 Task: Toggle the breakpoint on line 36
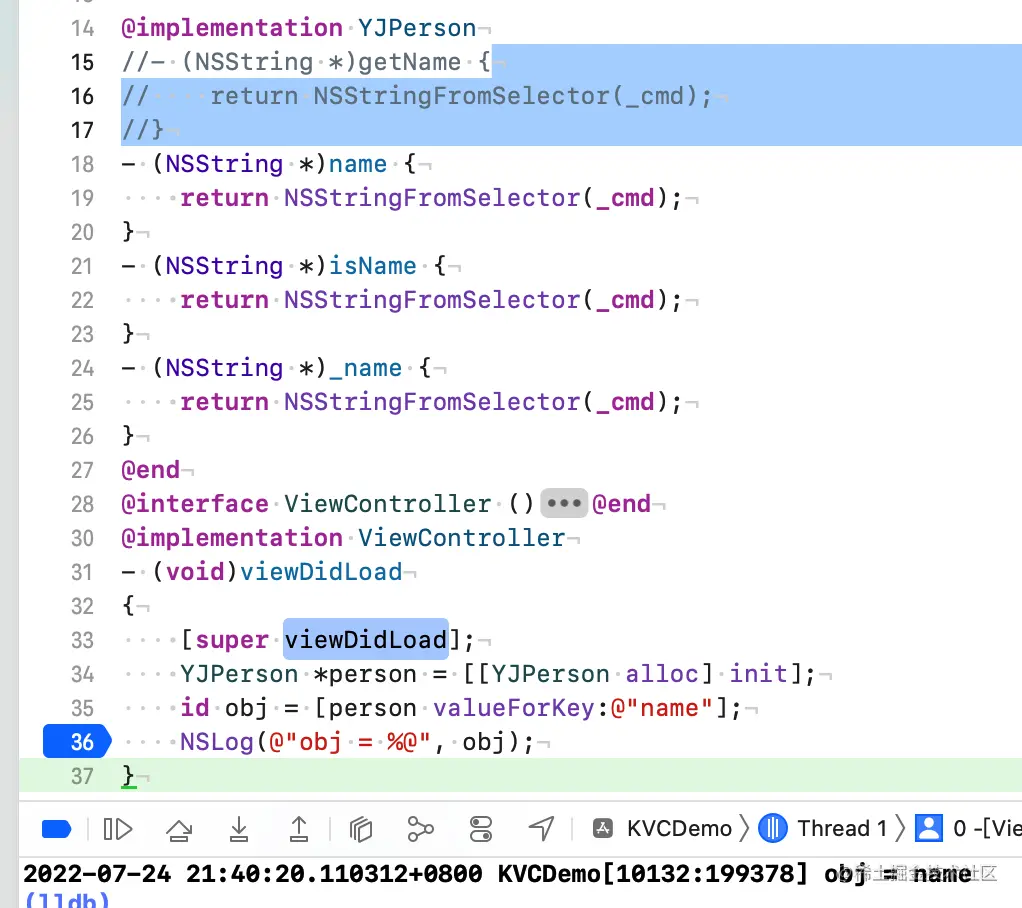(76, 742)
